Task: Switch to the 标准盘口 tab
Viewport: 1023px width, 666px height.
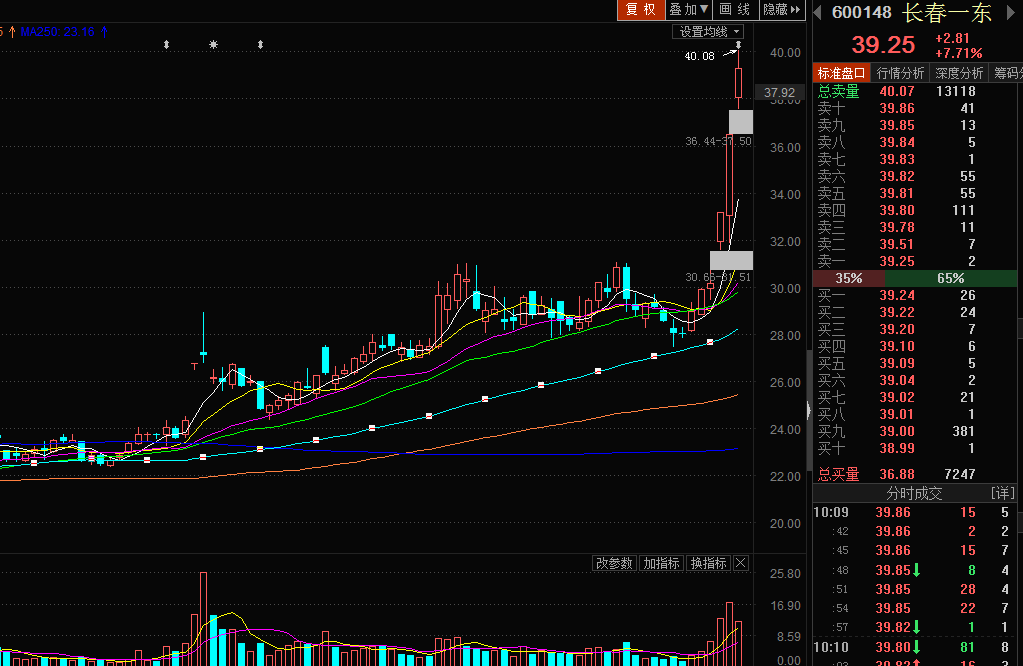Action: tap(841, 73)
